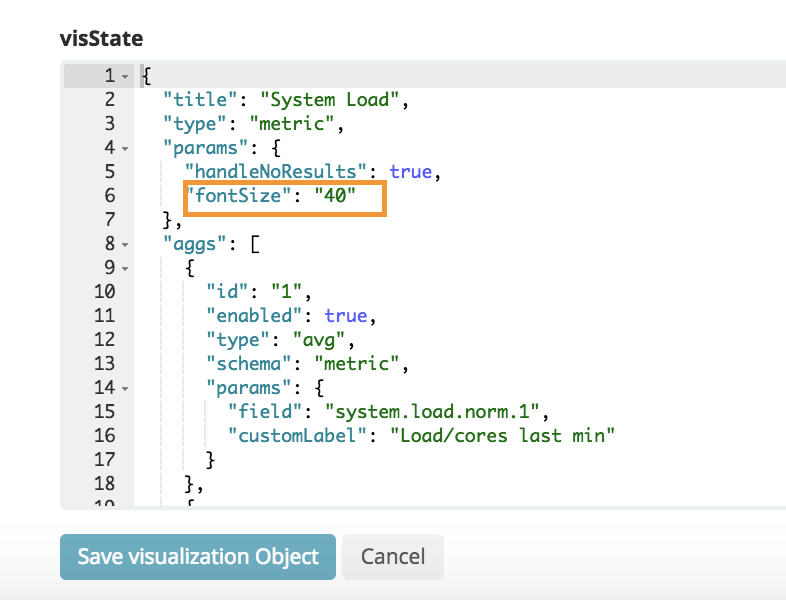The height and width of the screenshot is (600, 786).
Task: Click the true value on line 11
Action: tap(345, 315)
